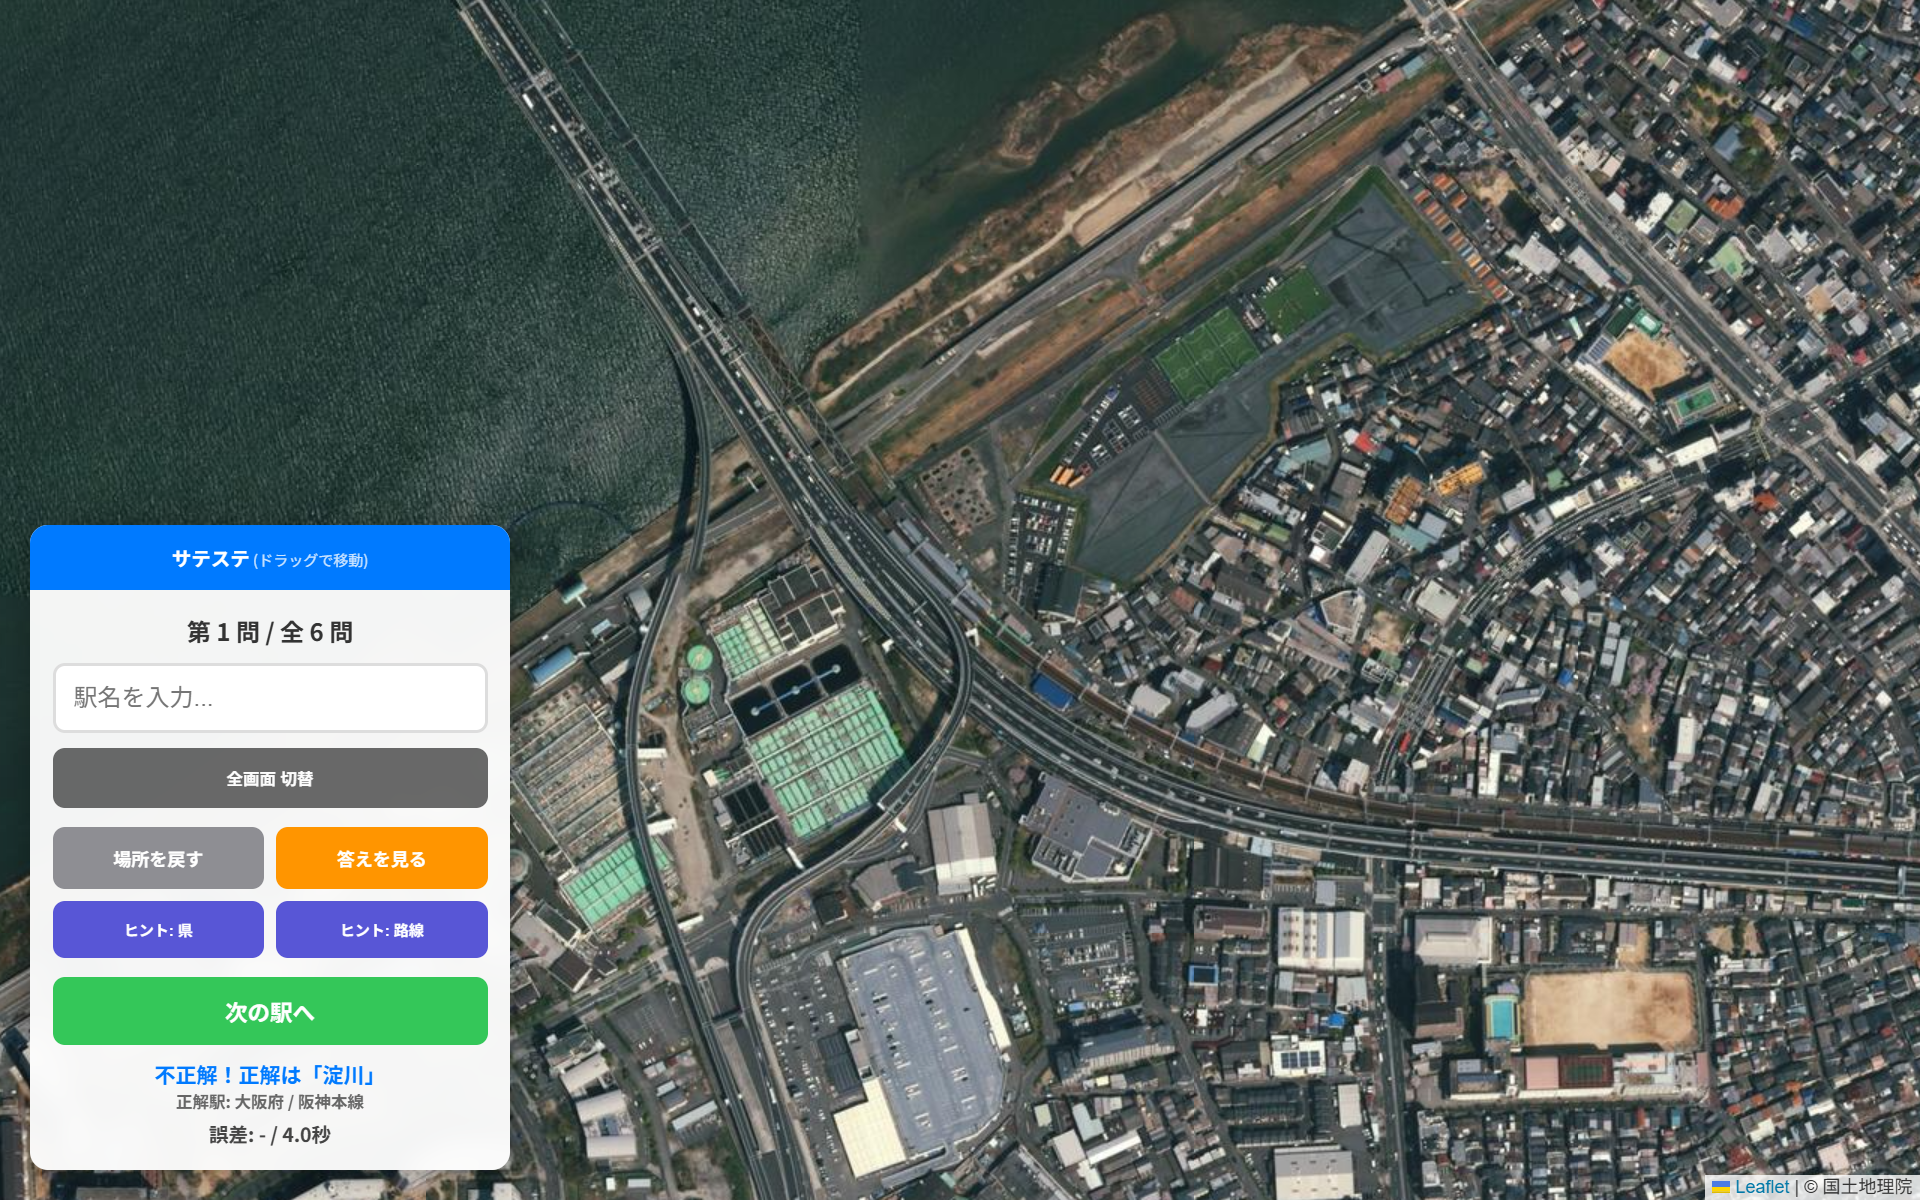
Task: Click the blue サテステ panel header
Action: [x=270, y=558]
